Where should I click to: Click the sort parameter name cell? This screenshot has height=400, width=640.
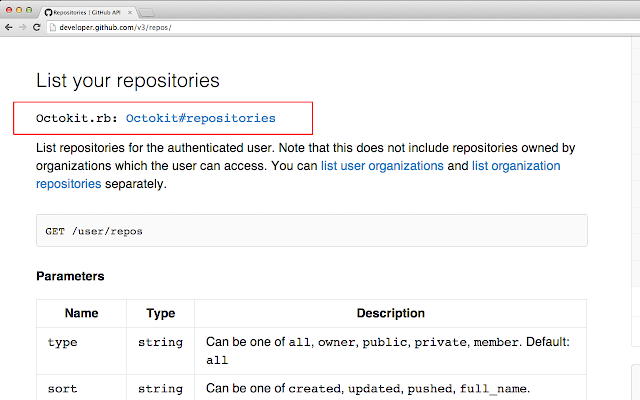click(x=81, y=387)
